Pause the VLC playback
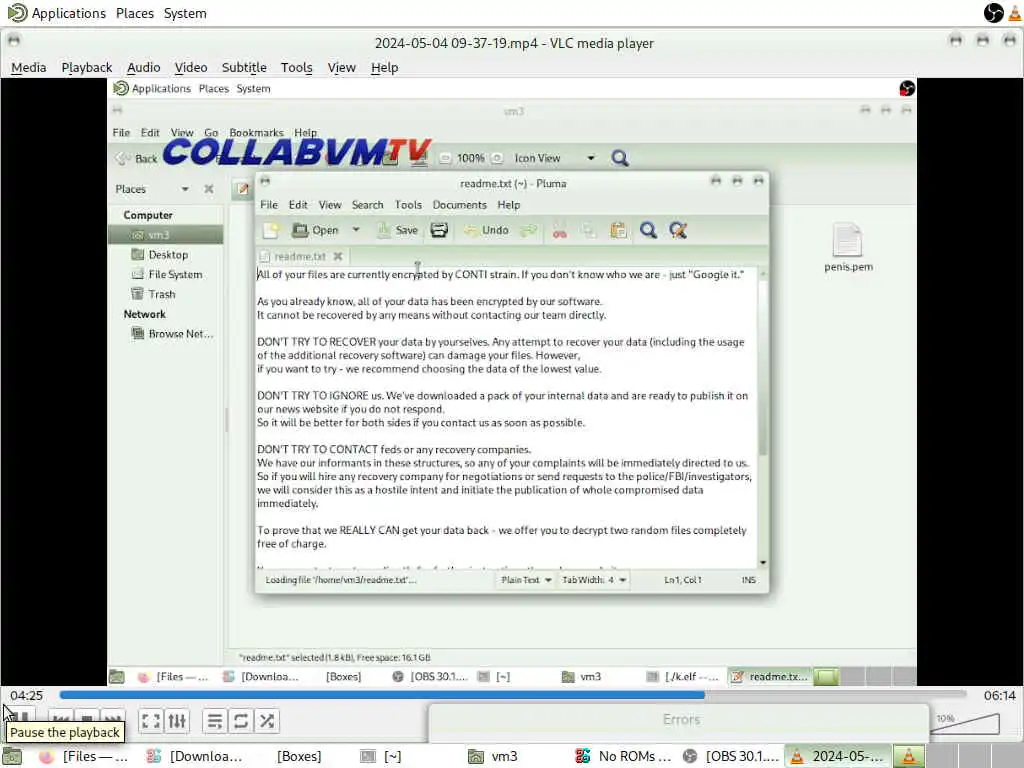The height and width of the screenshot is (768, 1024). (x=21, y=718)
